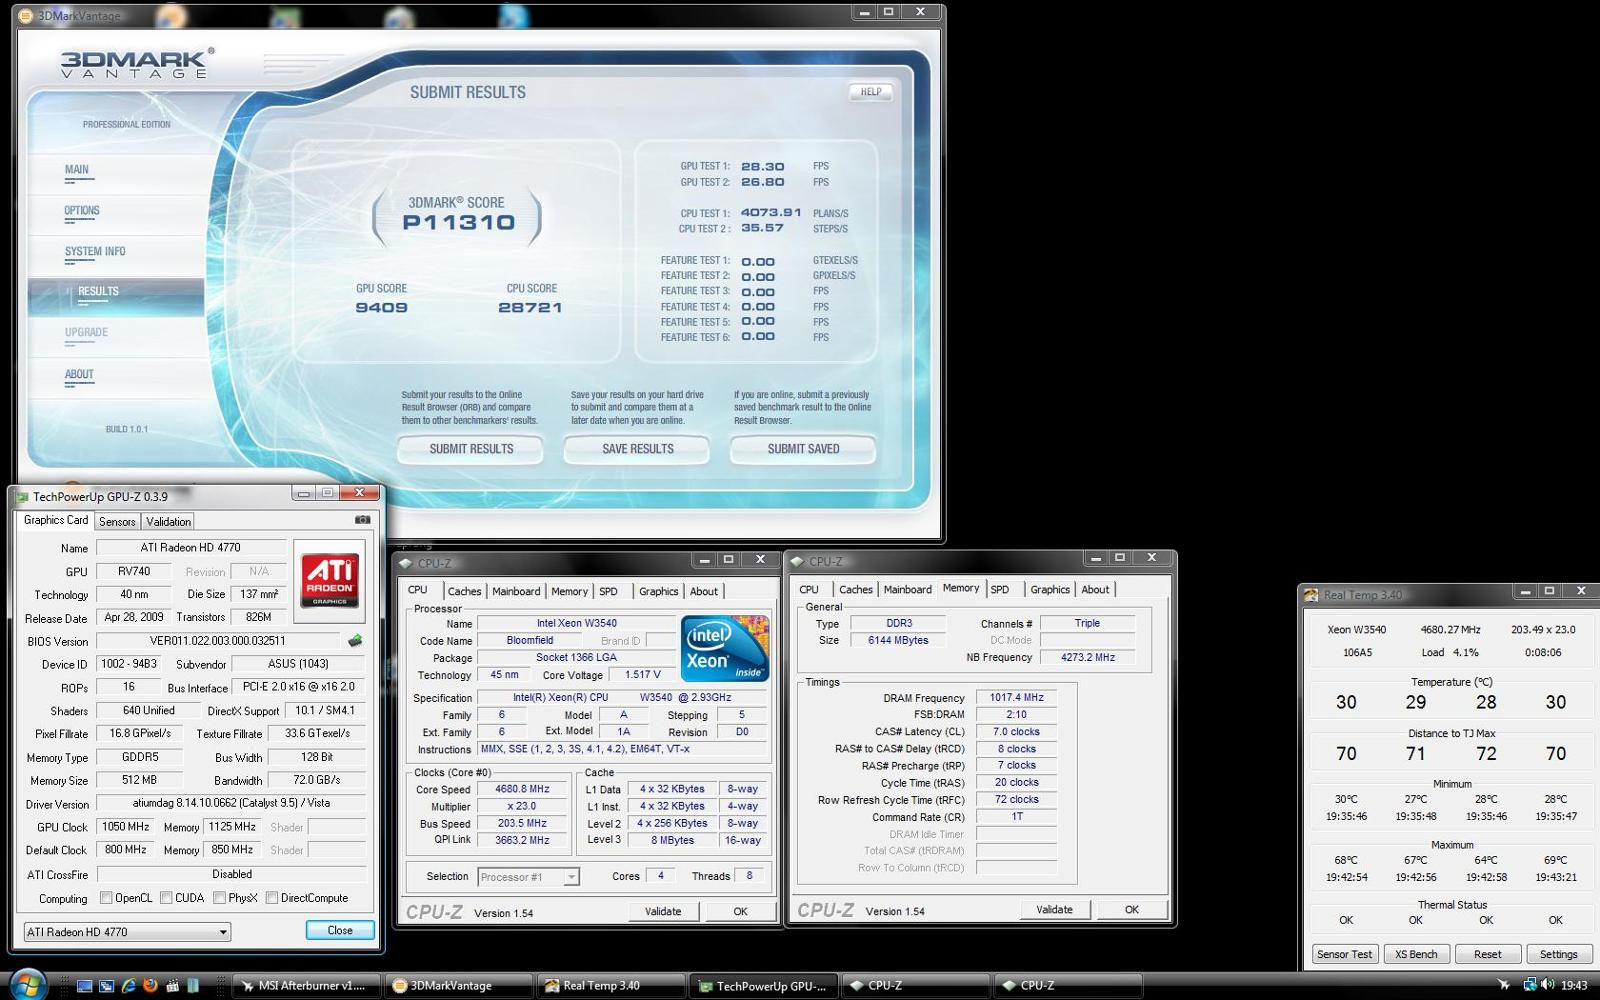The image size is (1600, 1000).
Task: Click XS Bench in Real Temp
Action: 1416,954
